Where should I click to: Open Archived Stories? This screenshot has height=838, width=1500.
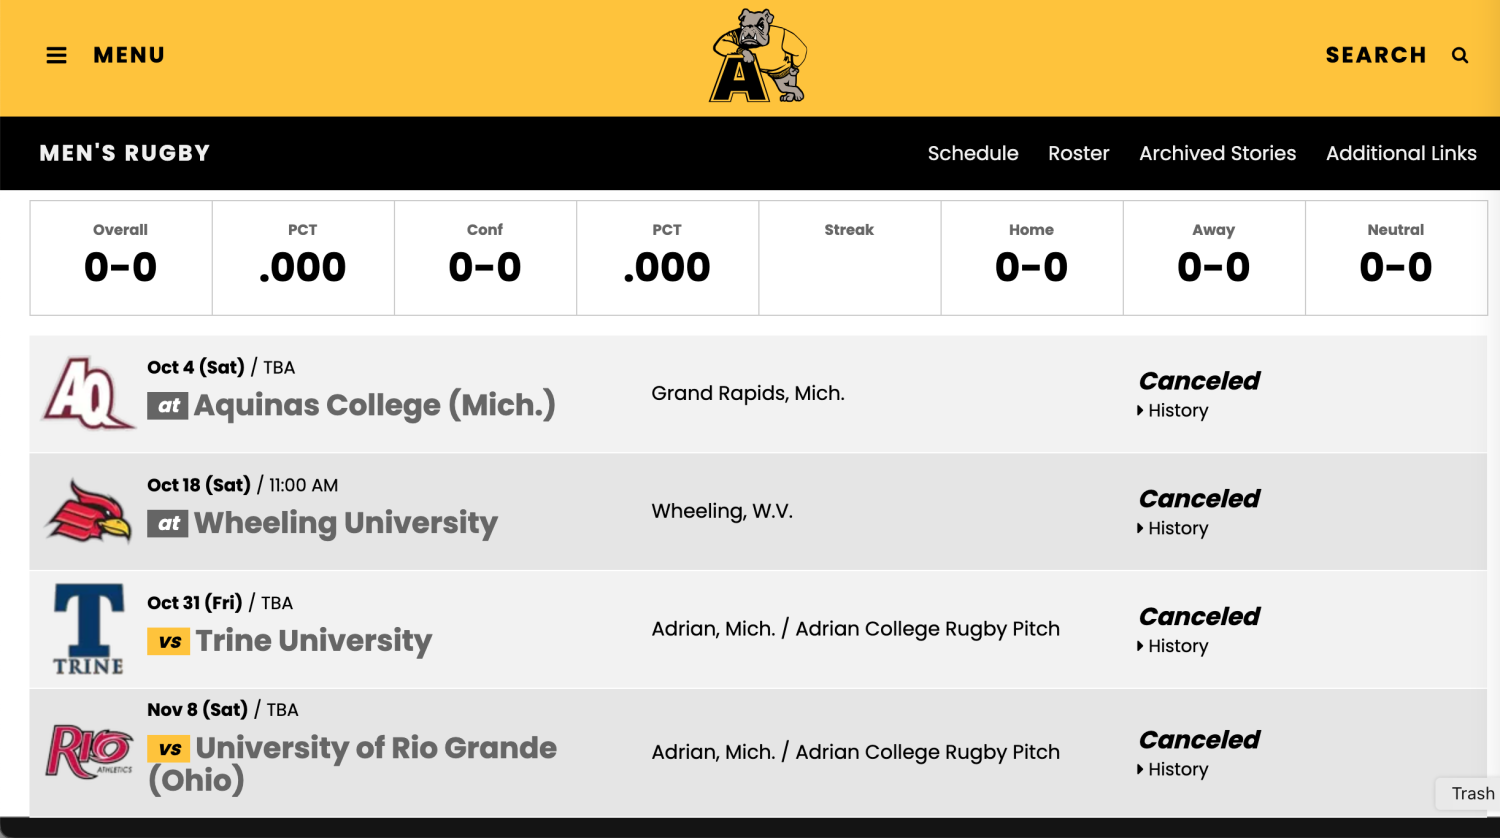coord(1217,154)
